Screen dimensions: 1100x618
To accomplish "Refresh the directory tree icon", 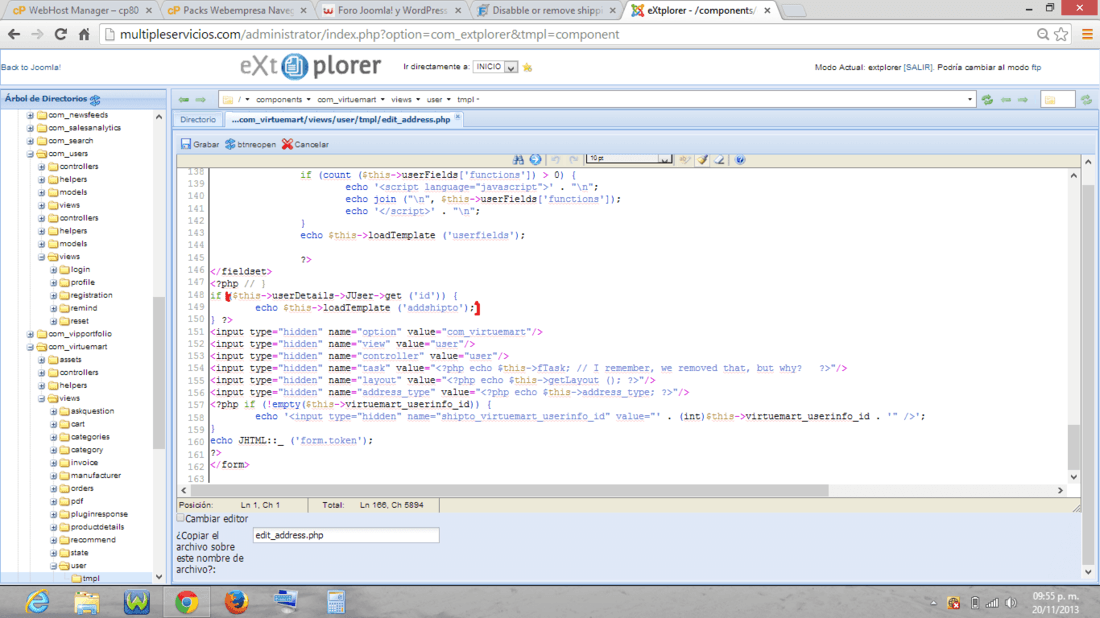I will click(x=95, y=100).
